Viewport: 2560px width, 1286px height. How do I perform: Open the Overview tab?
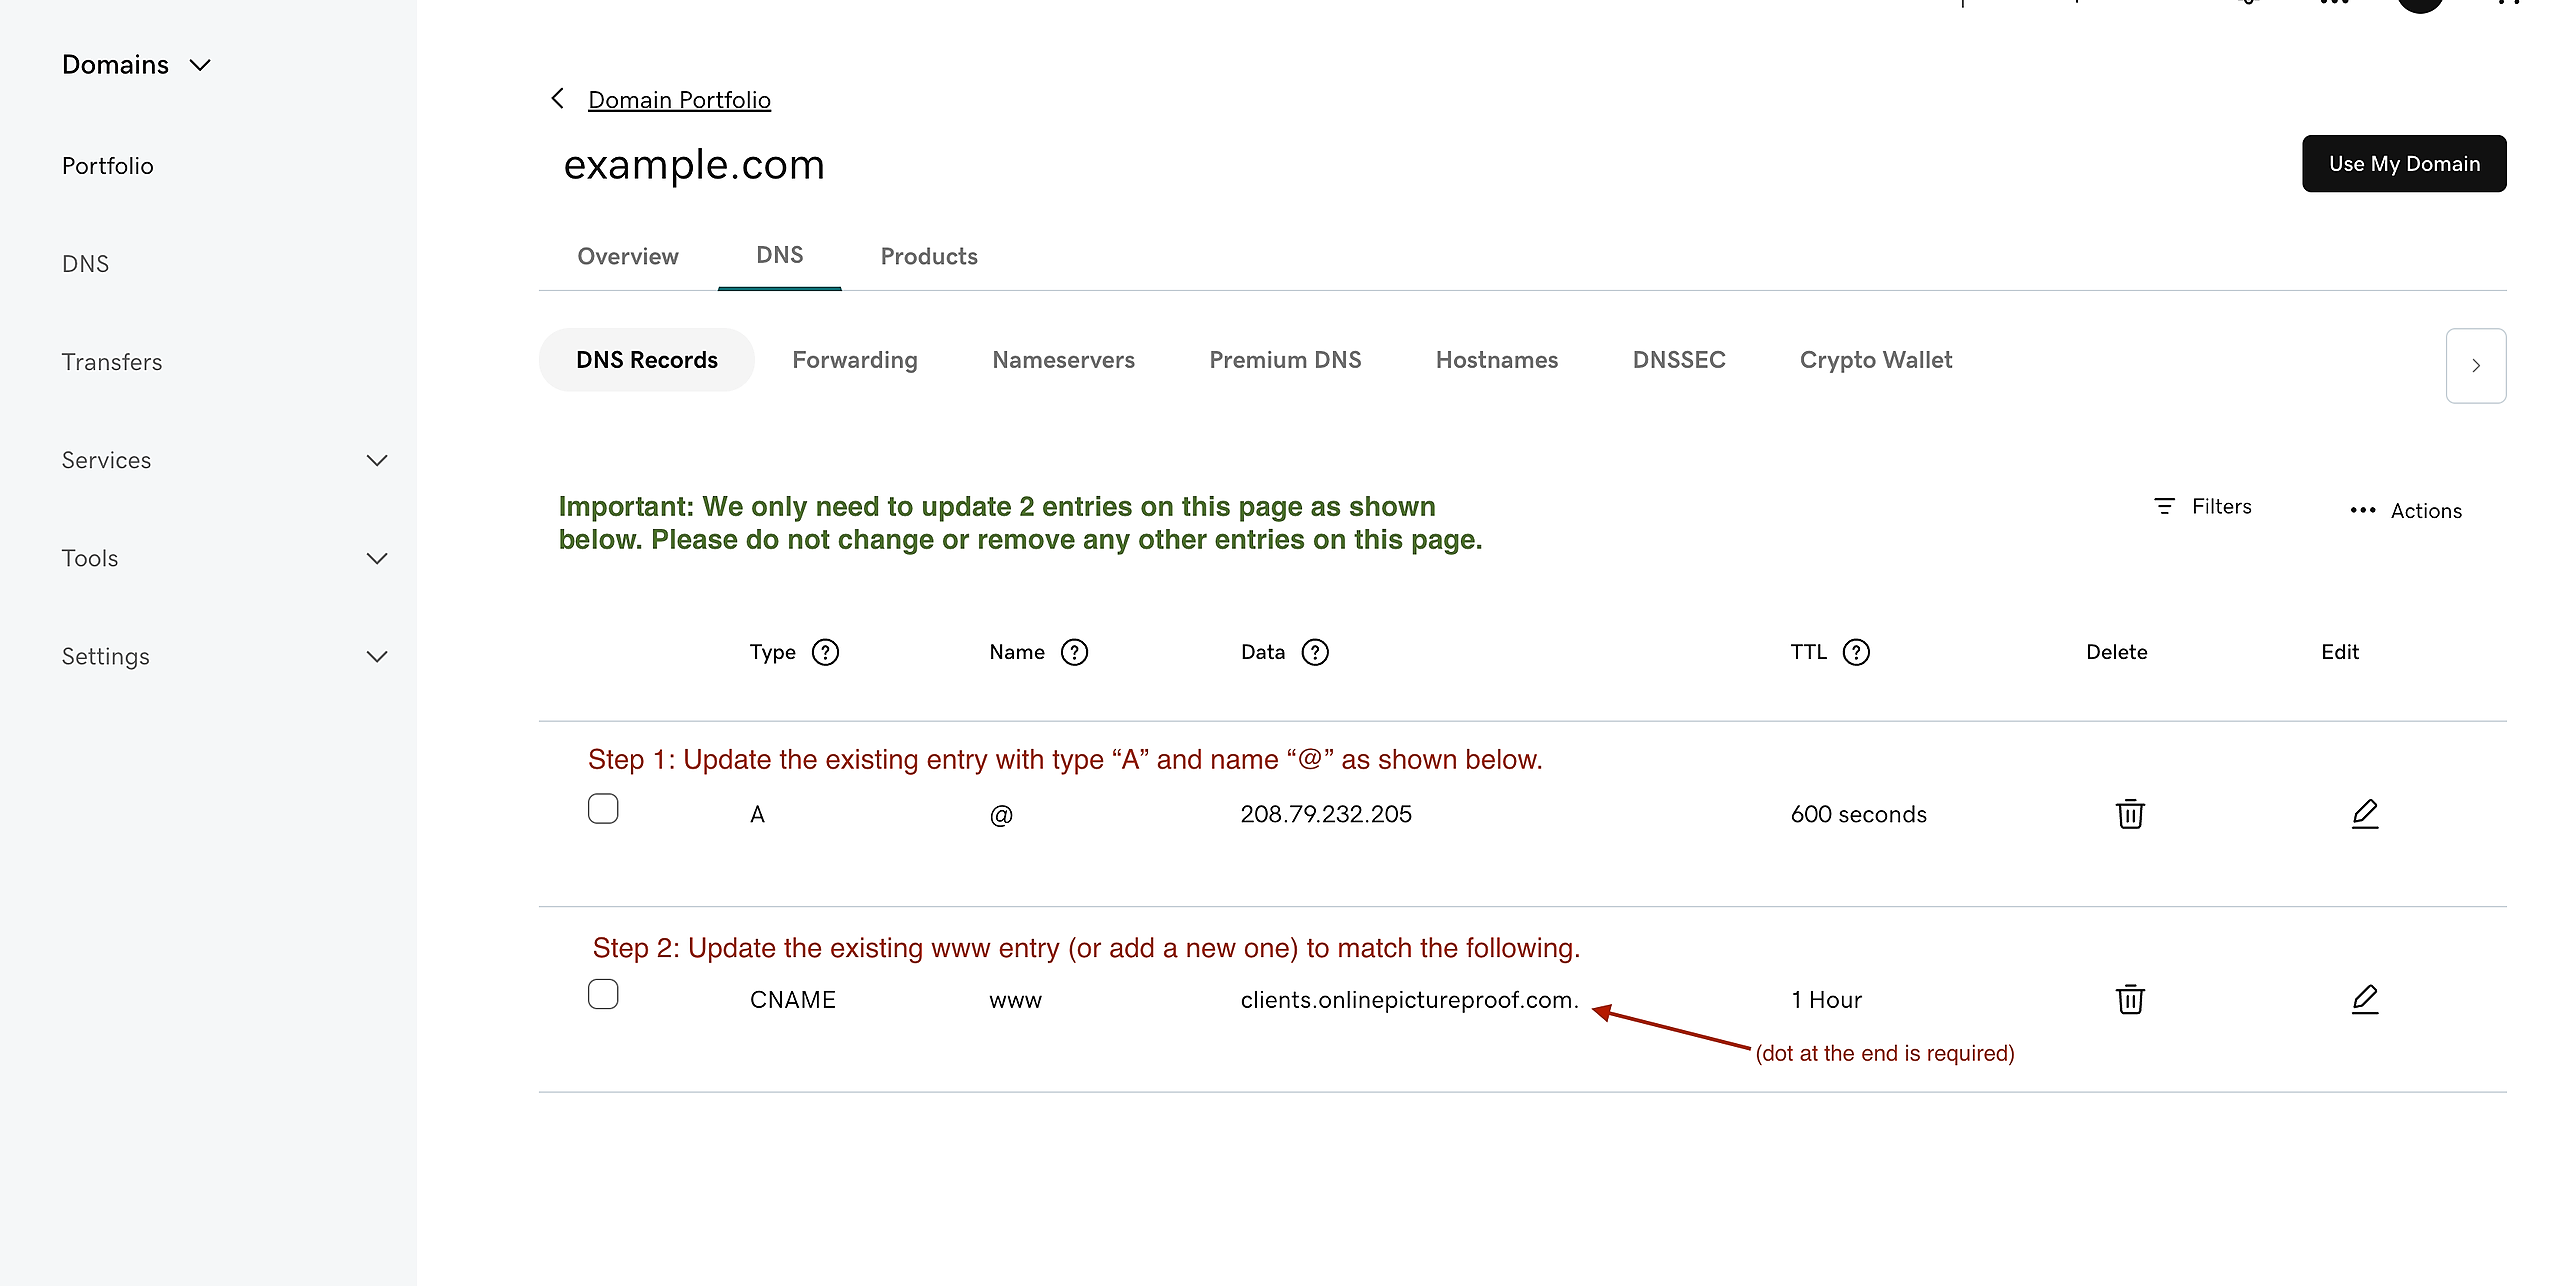point(628,256)
